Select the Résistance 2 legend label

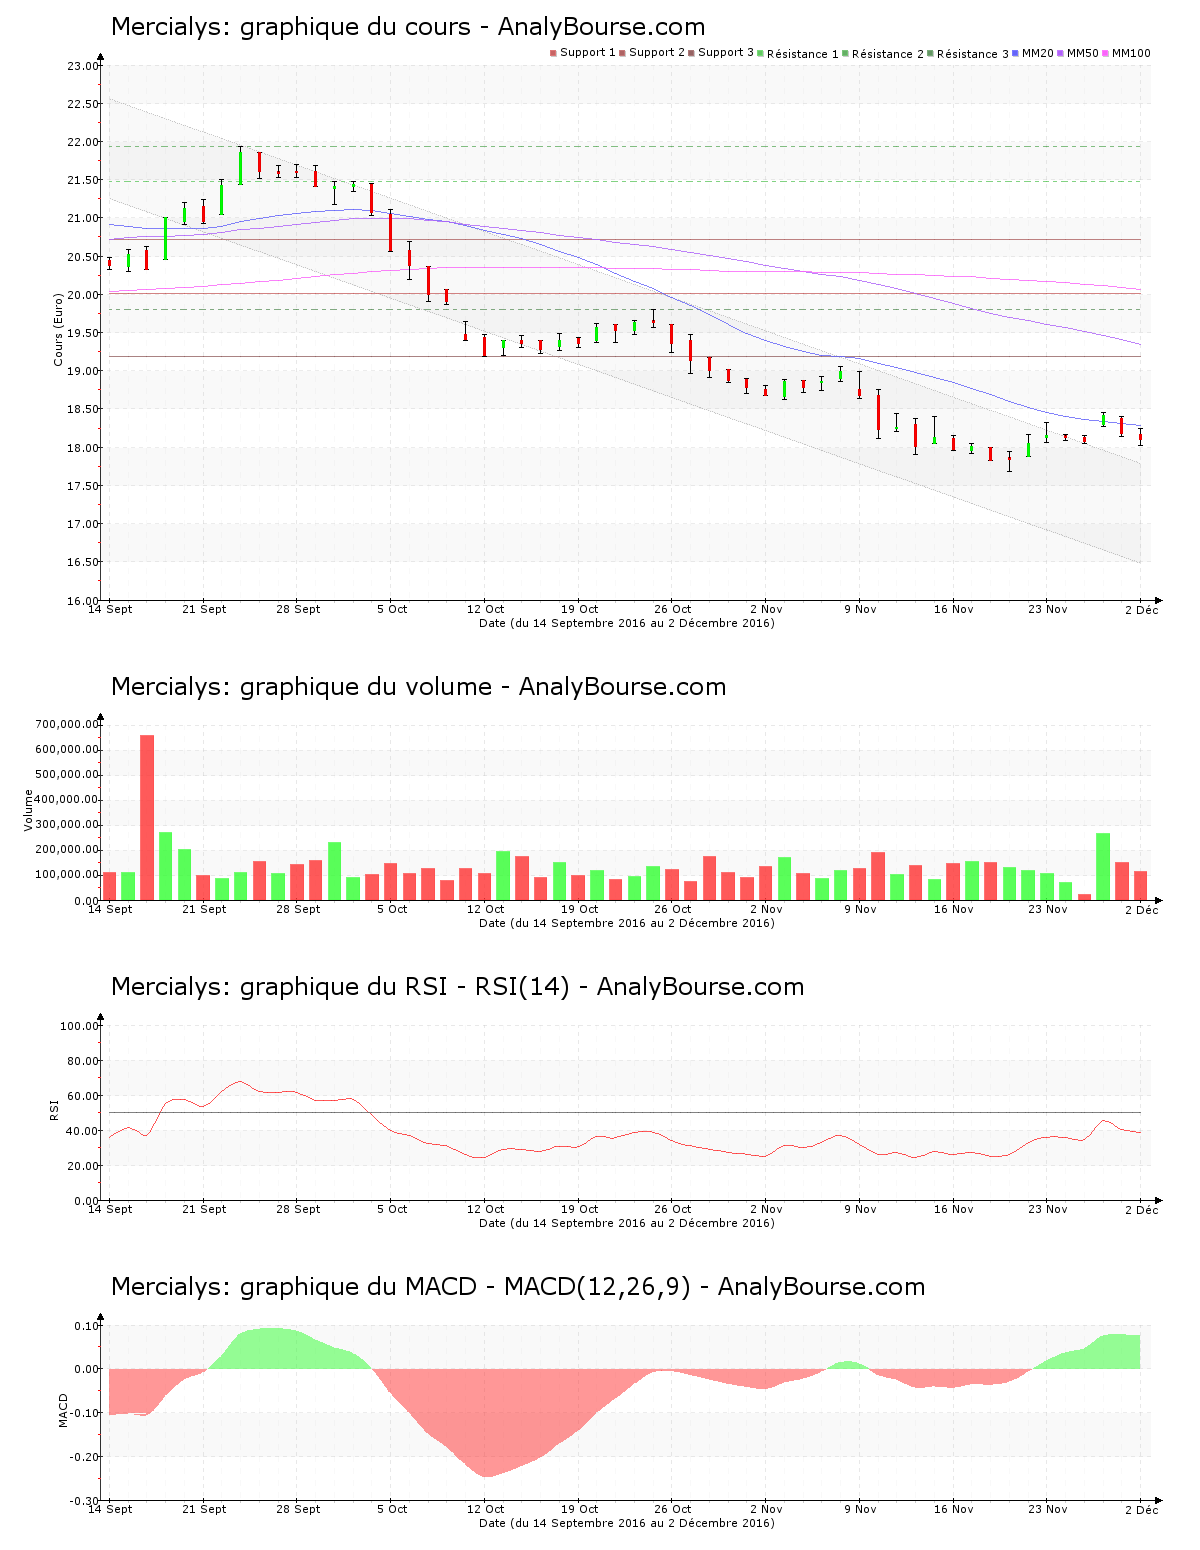coord(888,54)
